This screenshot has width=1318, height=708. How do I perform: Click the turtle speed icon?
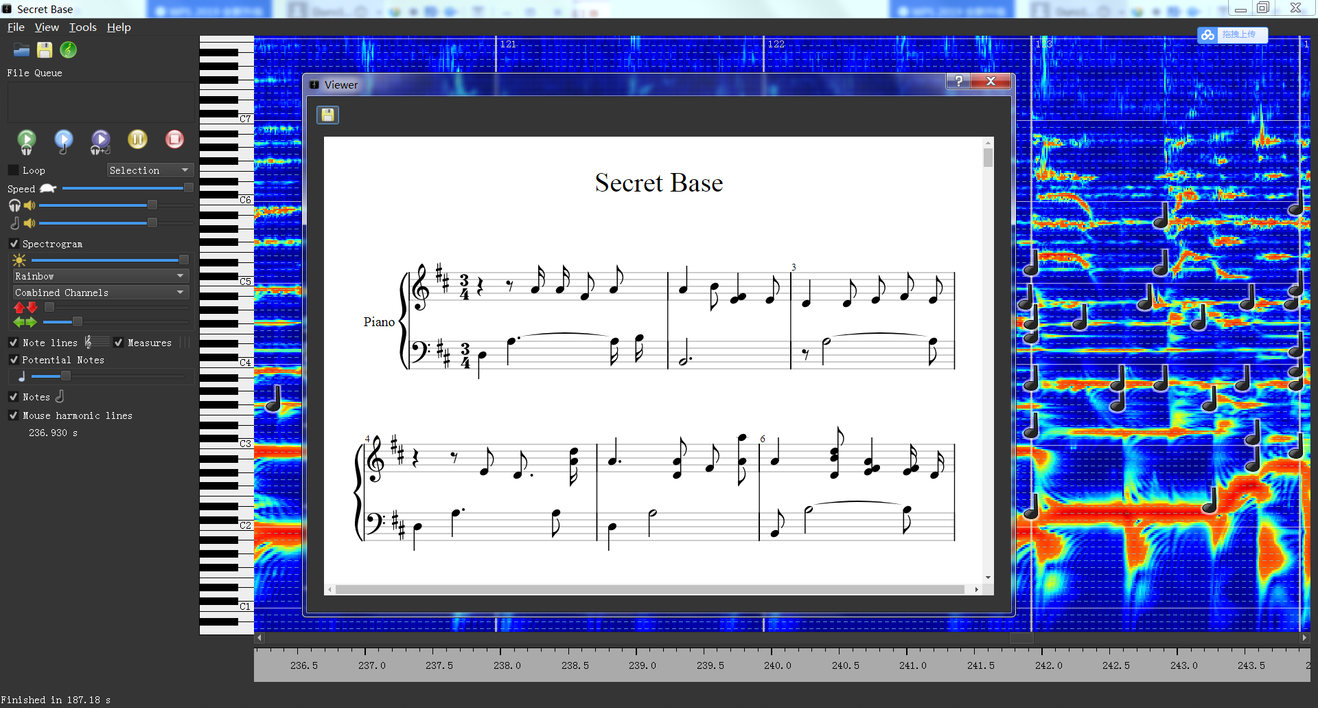[x=47, y=188]
